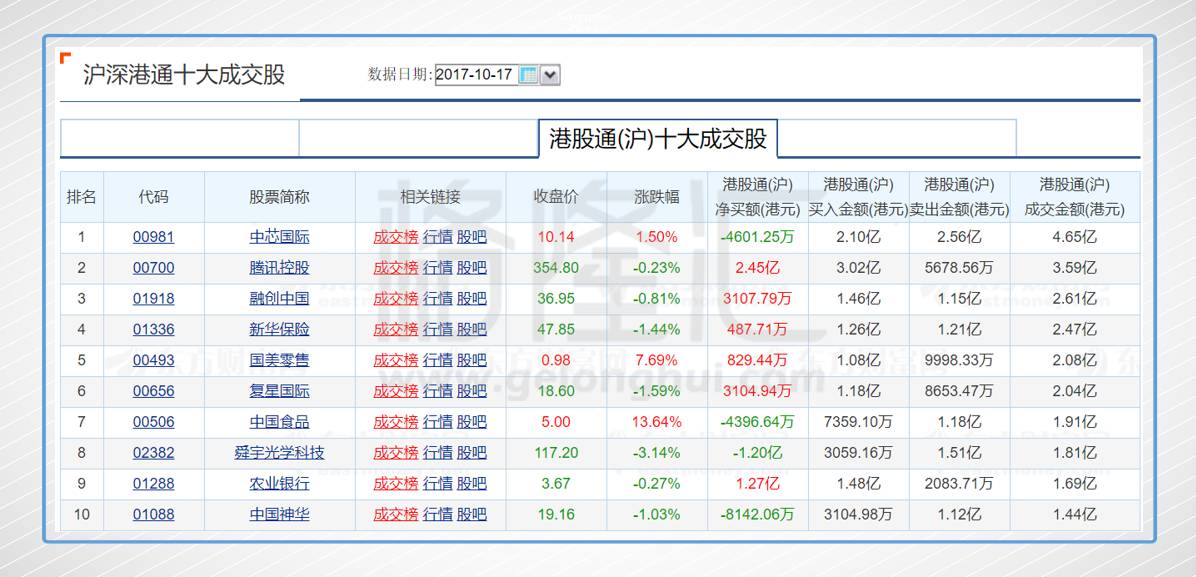Open the 舜宇光学科技 stock name link
This screenshot has height=577, width=1196.
pyautogui.click(x=279, y=453)
